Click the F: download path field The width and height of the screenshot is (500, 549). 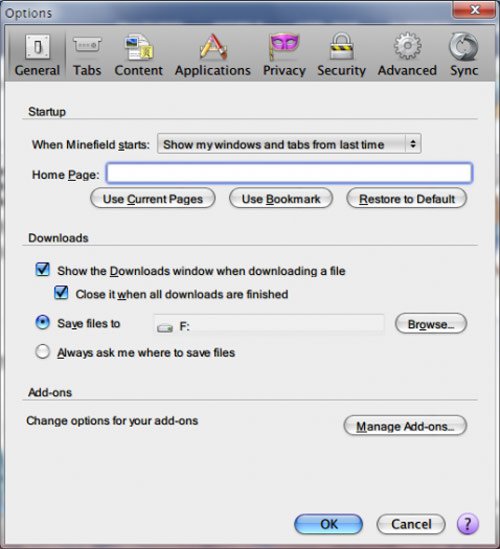[269, 324]
